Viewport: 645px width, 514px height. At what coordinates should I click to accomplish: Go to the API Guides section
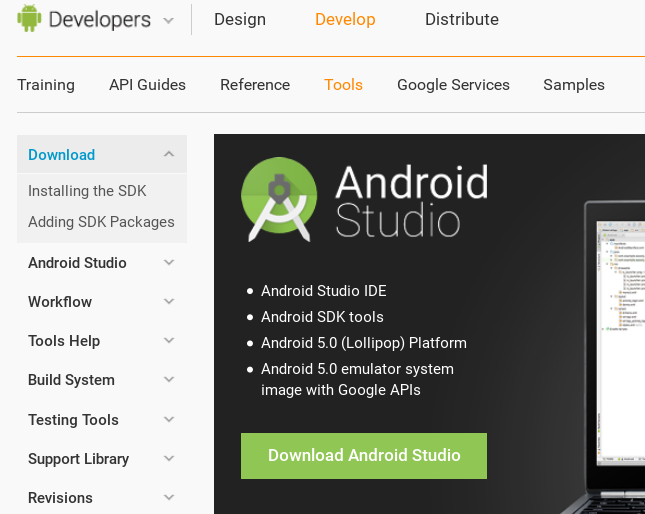tap(147, 85)
